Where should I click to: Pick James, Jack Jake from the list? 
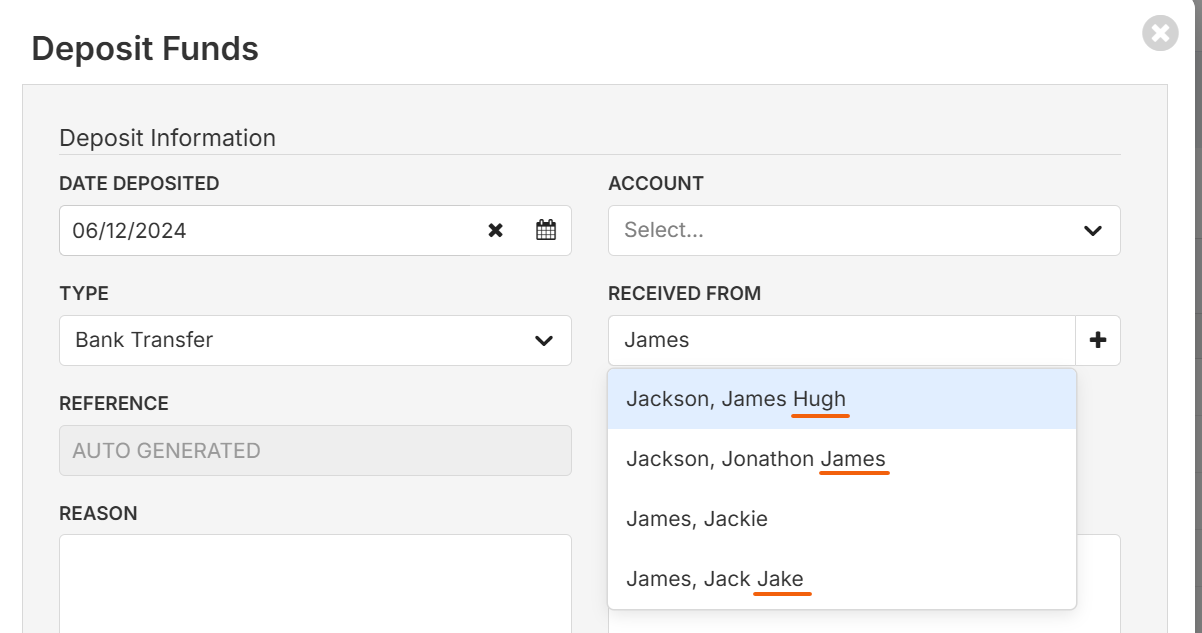[x=842, y=579]
